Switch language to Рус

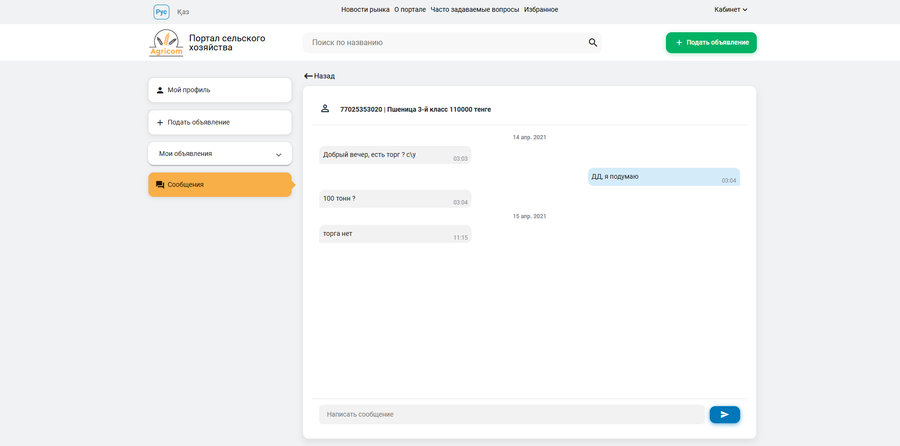(161, 11)
